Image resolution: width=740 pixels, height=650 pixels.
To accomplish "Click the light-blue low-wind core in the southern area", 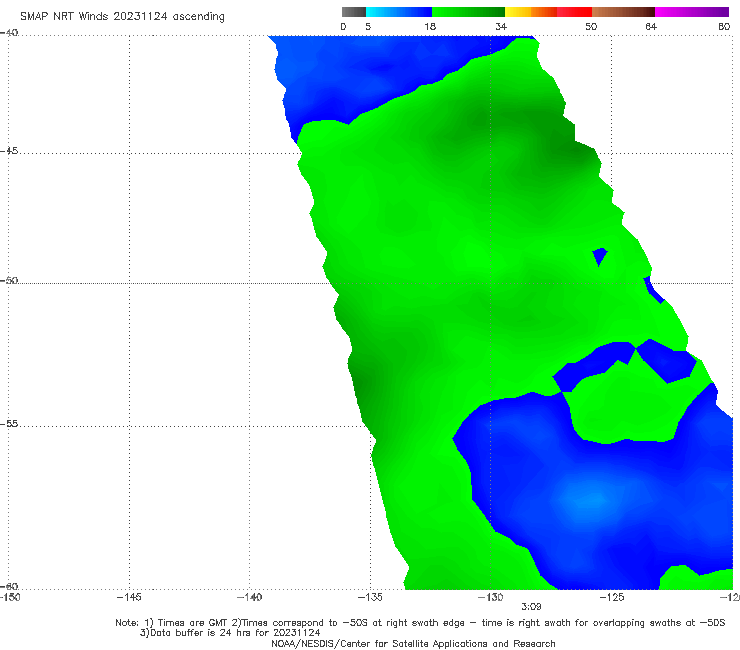I will [590, 500].
